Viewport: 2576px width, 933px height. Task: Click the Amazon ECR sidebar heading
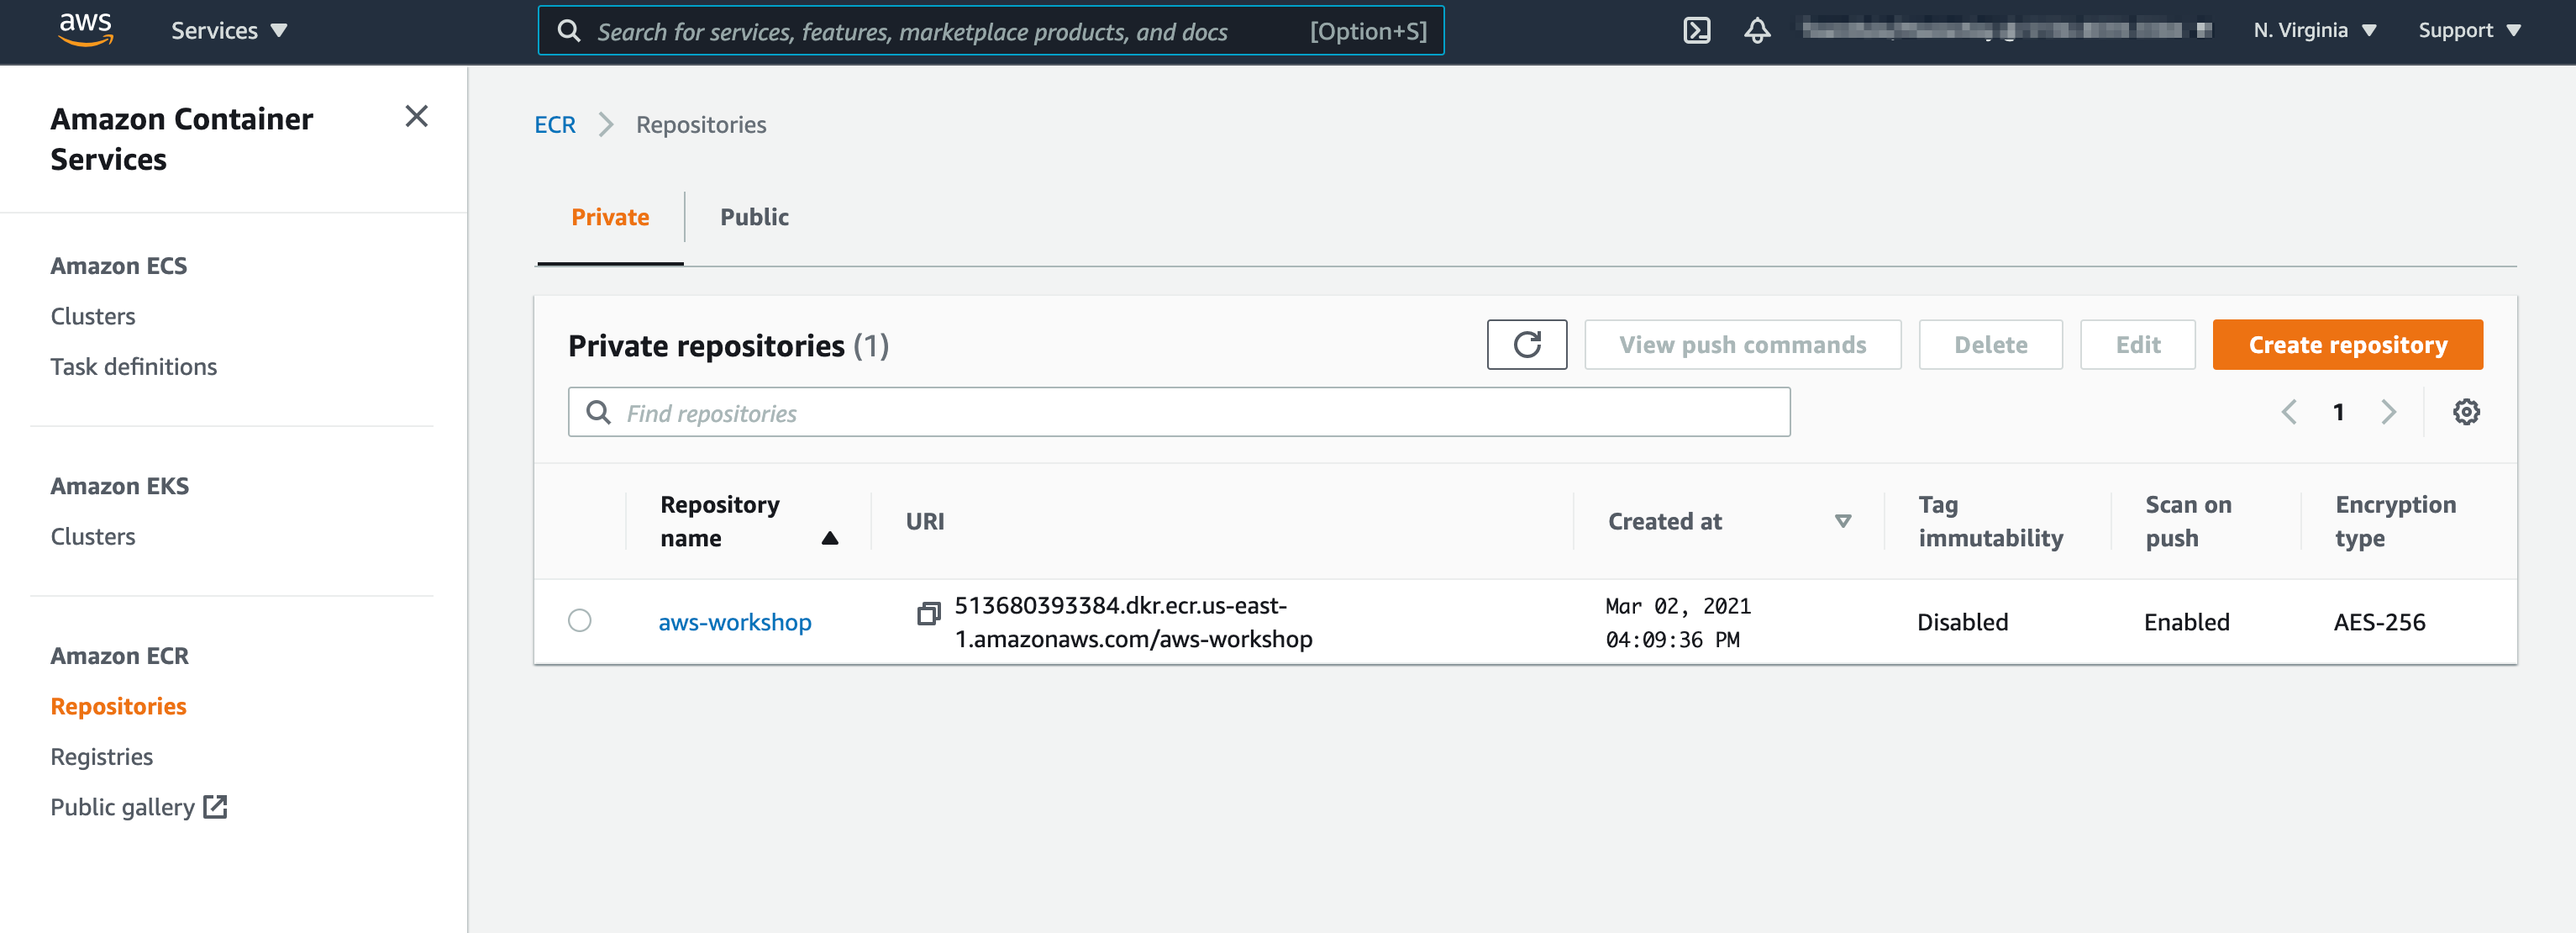[119, 656]
